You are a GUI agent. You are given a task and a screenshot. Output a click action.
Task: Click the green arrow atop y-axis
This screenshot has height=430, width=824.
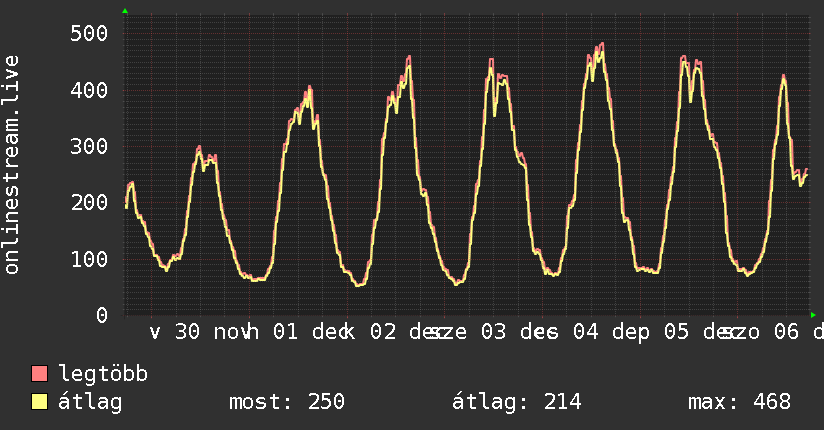pos(125,11)
